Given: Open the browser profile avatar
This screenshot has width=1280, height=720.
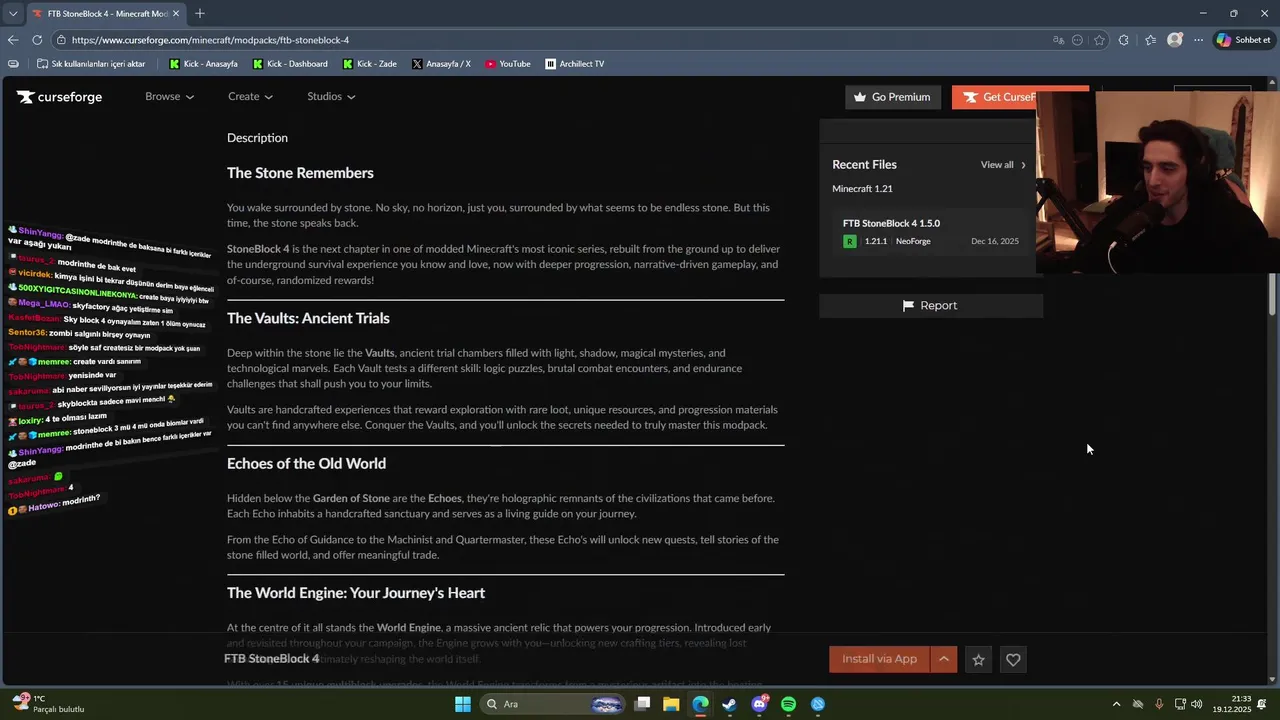Looking at the screenshot, I should tap(1175, 40).
